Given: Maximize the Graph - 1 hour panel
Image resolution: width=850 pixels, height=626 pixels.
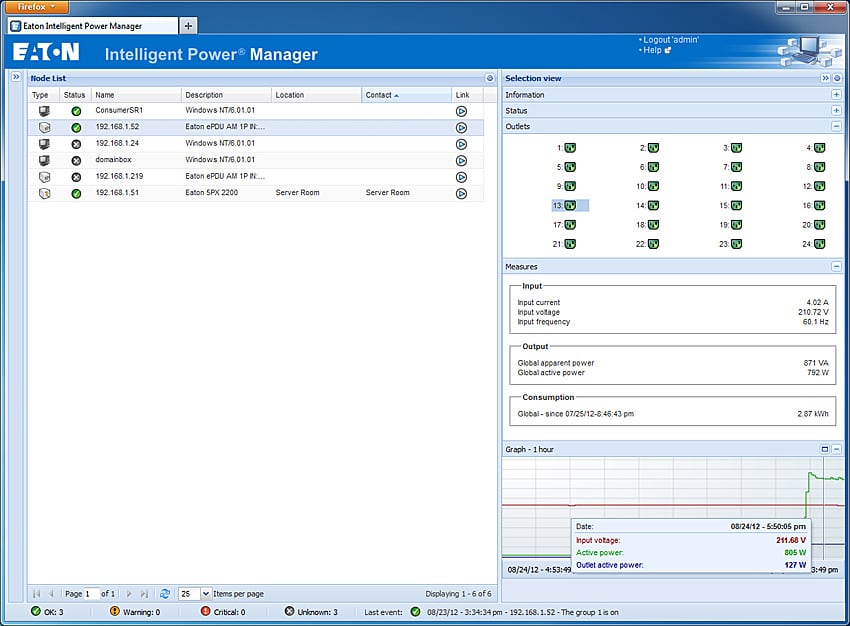Looking at the screenshot, I should [x=825, y=449].
